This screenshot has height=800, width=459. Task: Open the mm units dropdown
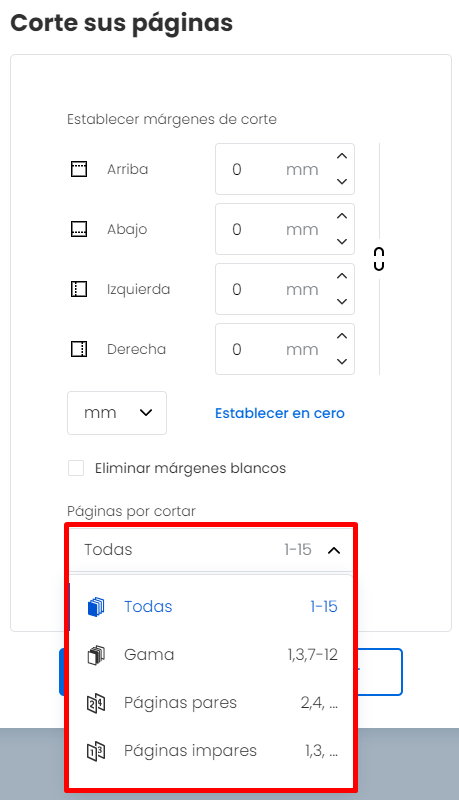click(x=117, y=413)
